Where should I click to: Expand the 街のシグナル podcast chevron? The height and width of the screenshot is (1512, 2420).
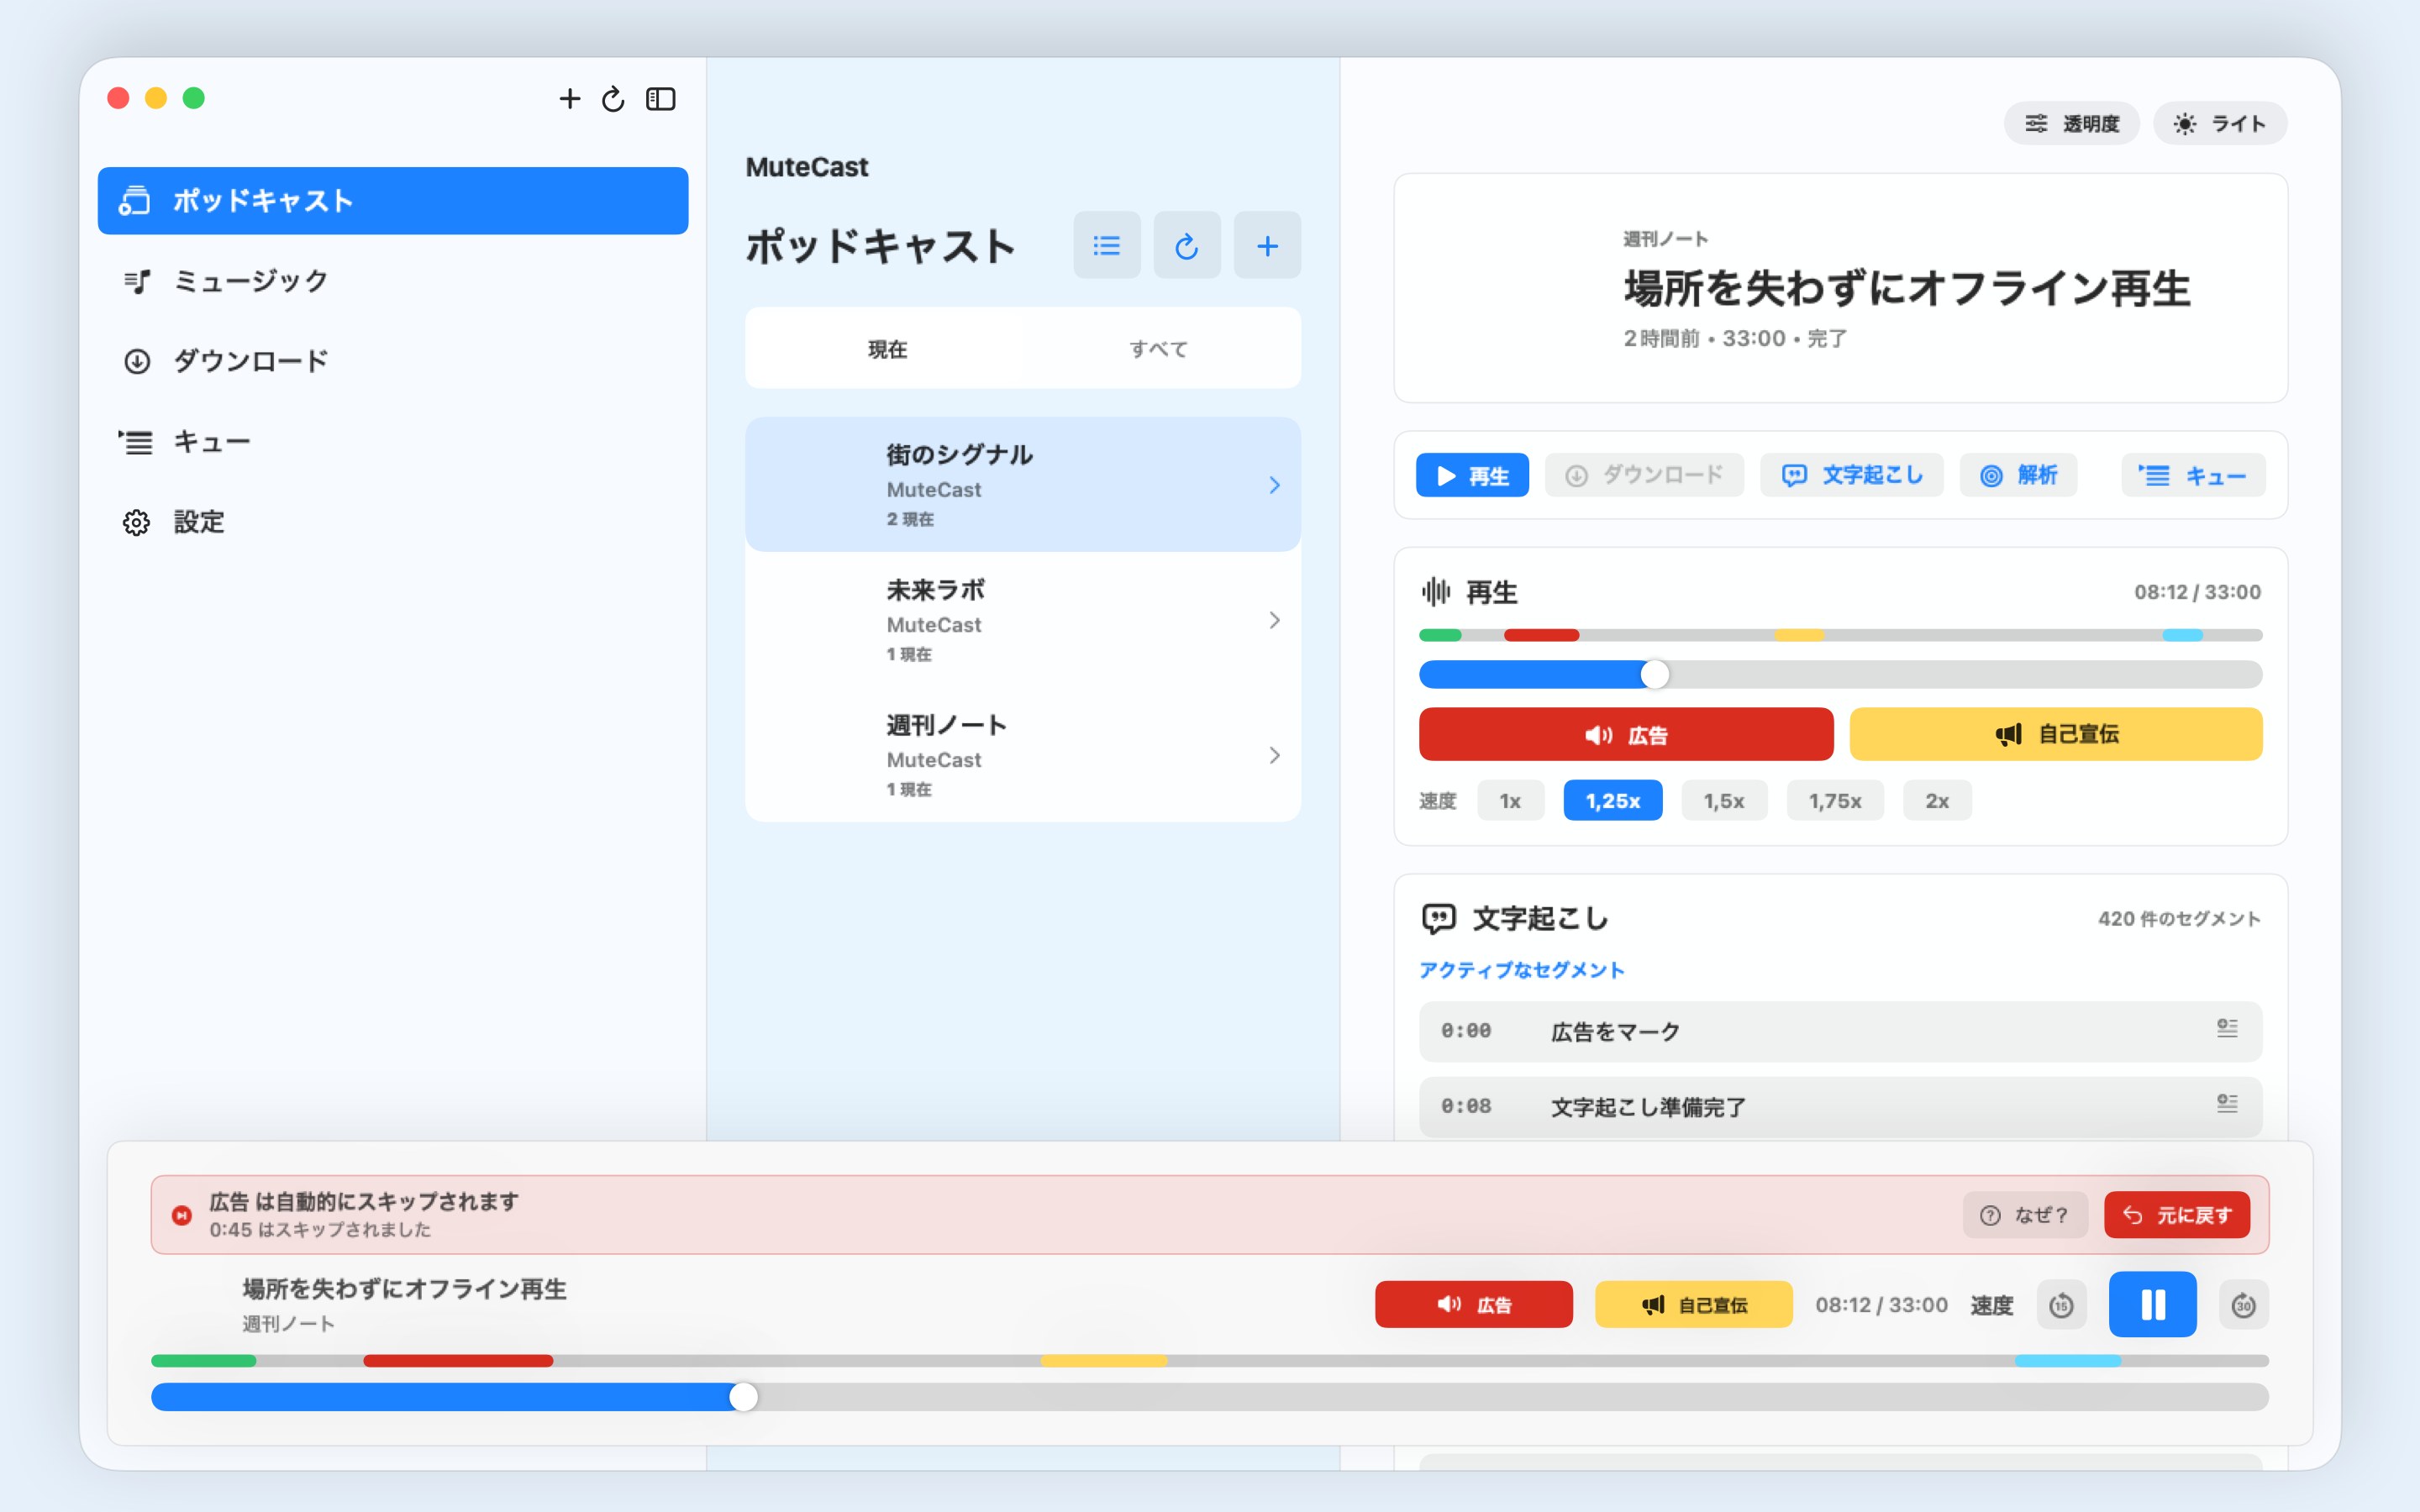pos(1274,485)
